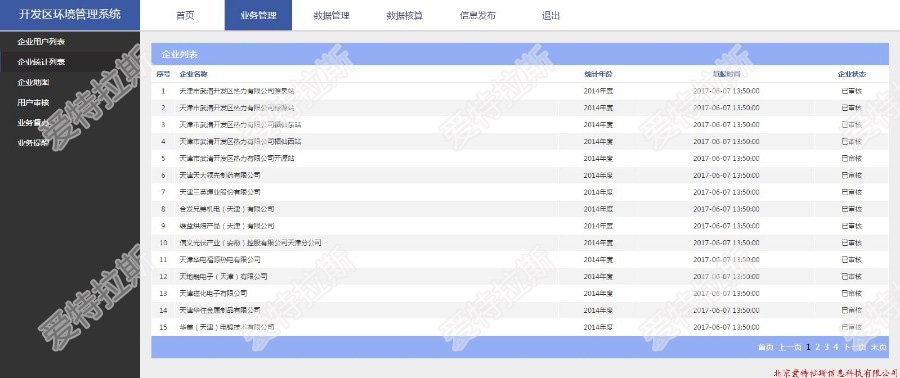
Task: Open 企业用户列表 in the sidebar
Action: (41, 42)
